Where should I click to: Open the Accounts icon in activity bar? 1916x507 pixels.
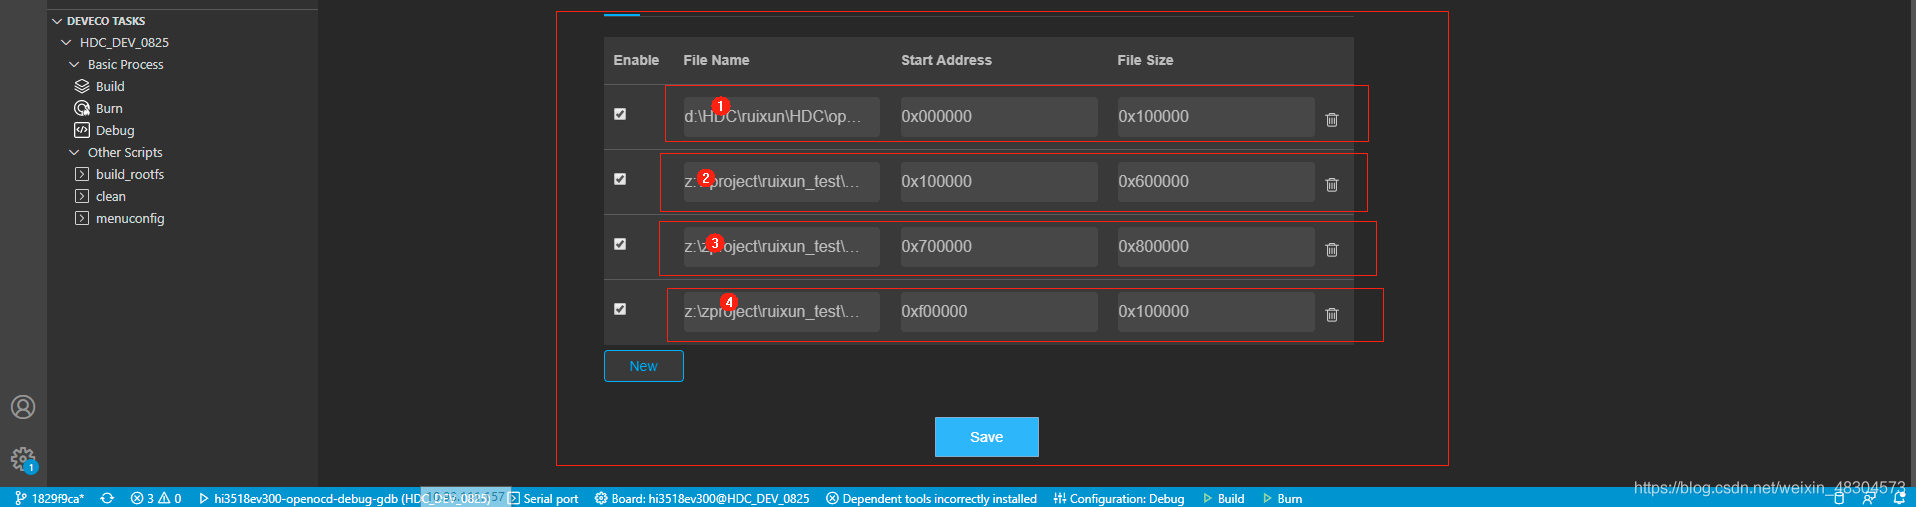tap(23, 407)
